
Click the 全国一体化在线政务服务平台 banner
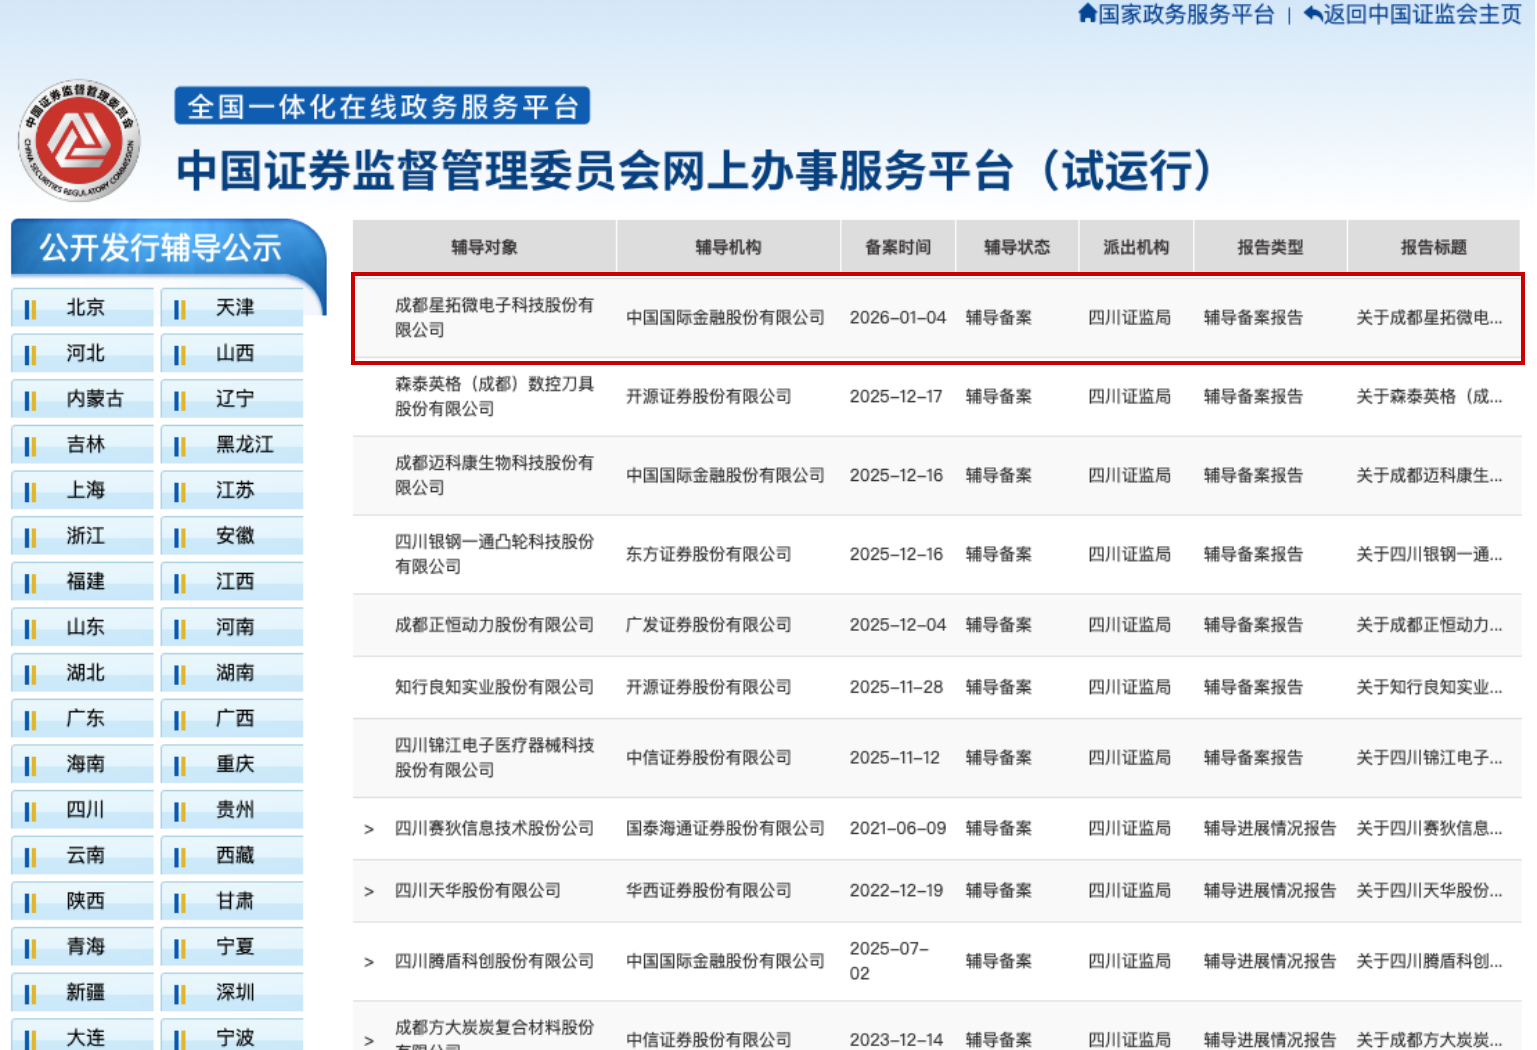[x=382, y=106]
